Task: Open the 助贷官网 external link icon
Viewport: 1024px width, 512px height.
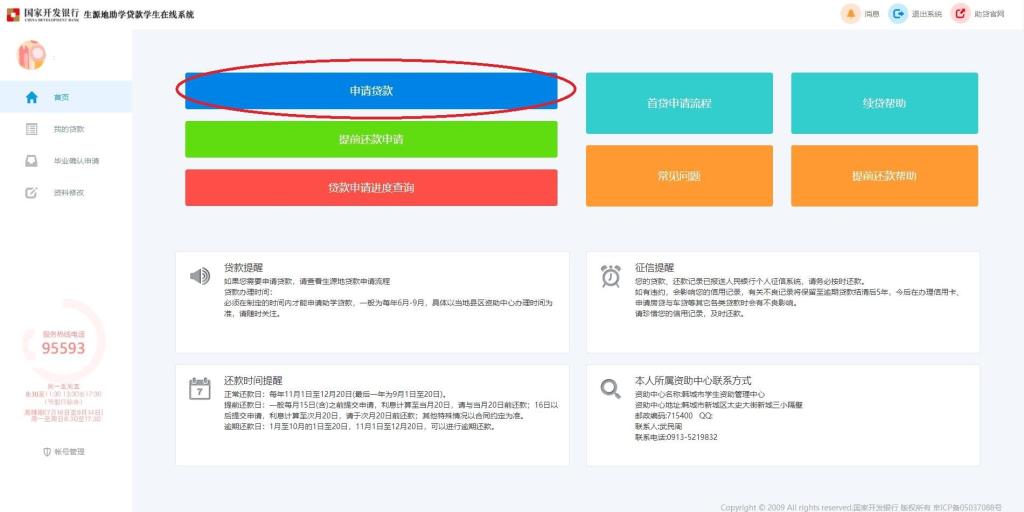Action: [x=960, y=14]
